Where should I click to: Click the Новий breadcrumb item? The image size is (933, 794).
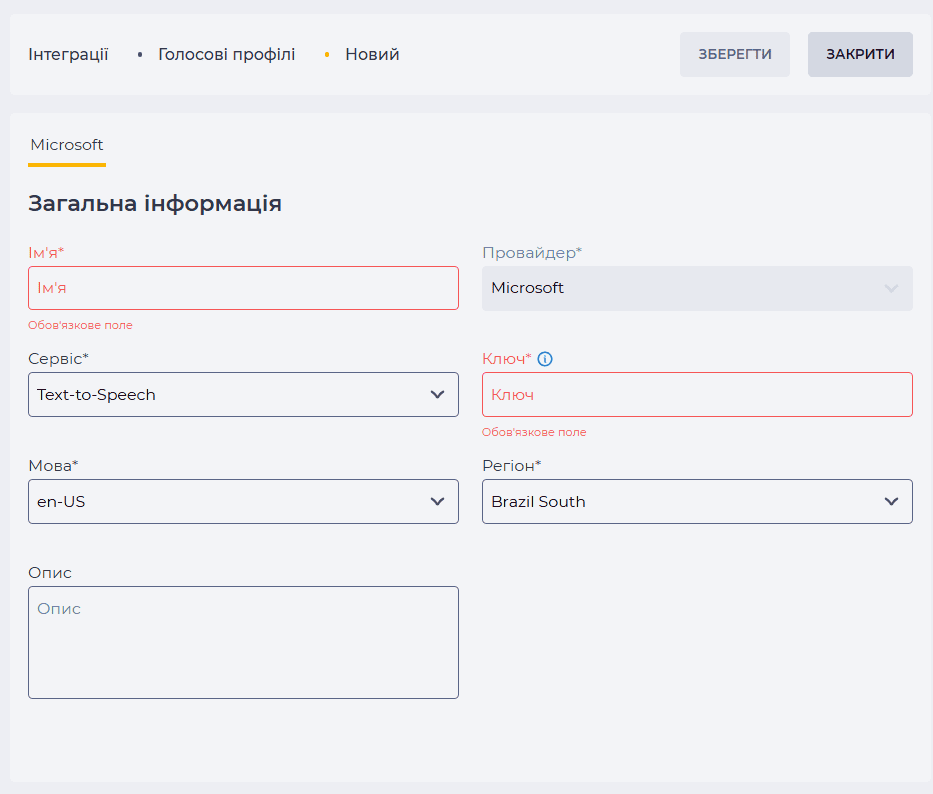[x=372, y=54]
